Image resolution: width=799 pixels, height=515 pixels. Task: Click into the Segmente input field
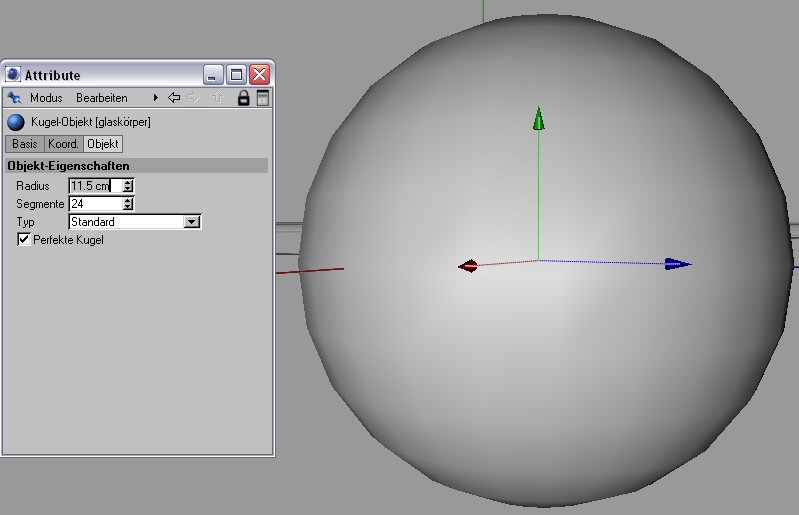(94, 204)
